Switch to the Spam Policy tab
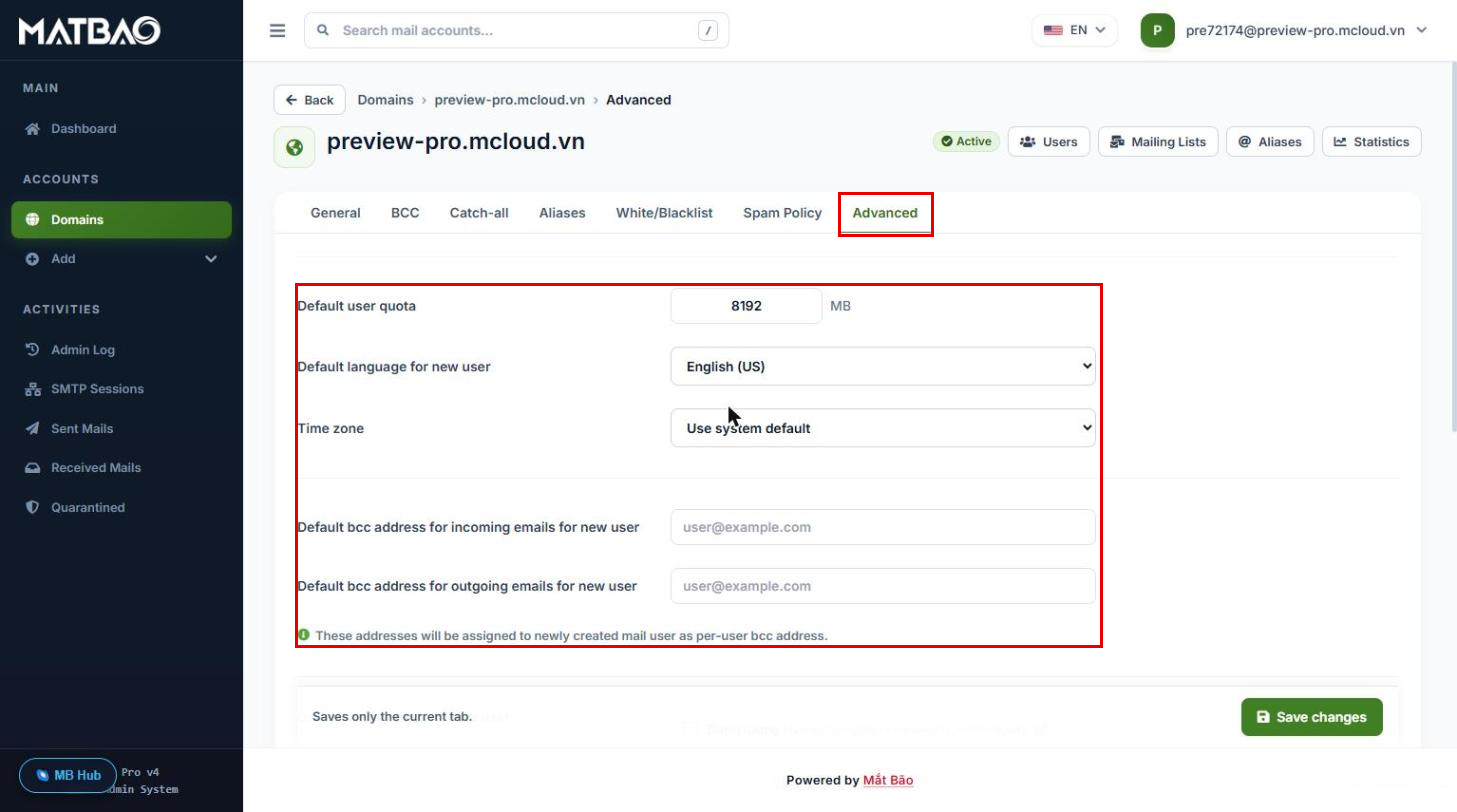 click(782, 213)
